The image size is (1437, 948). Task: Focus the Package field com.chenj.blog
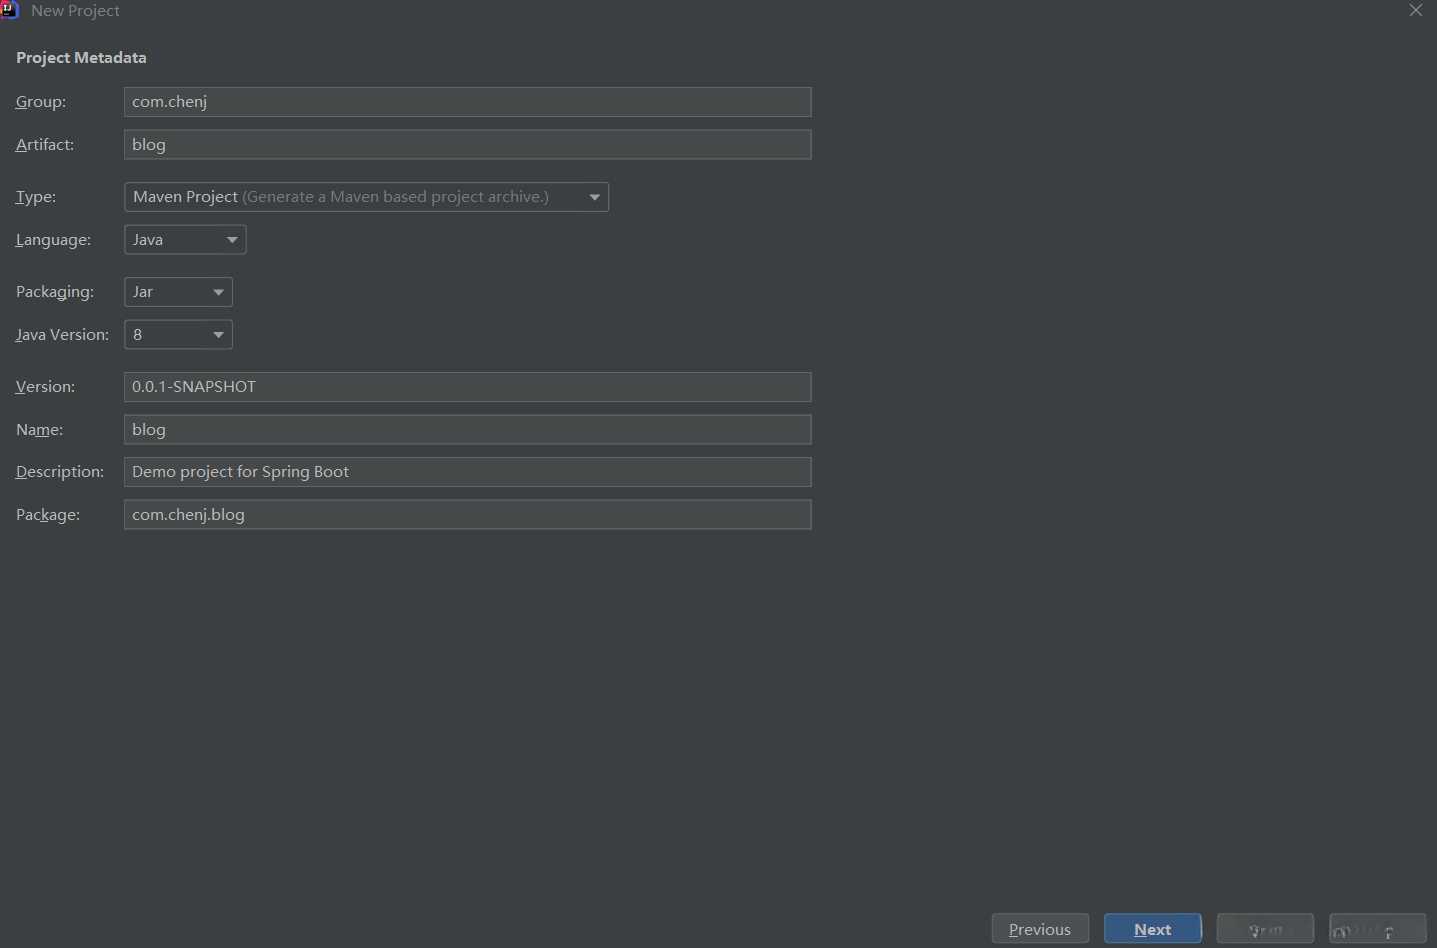[467, 515]
